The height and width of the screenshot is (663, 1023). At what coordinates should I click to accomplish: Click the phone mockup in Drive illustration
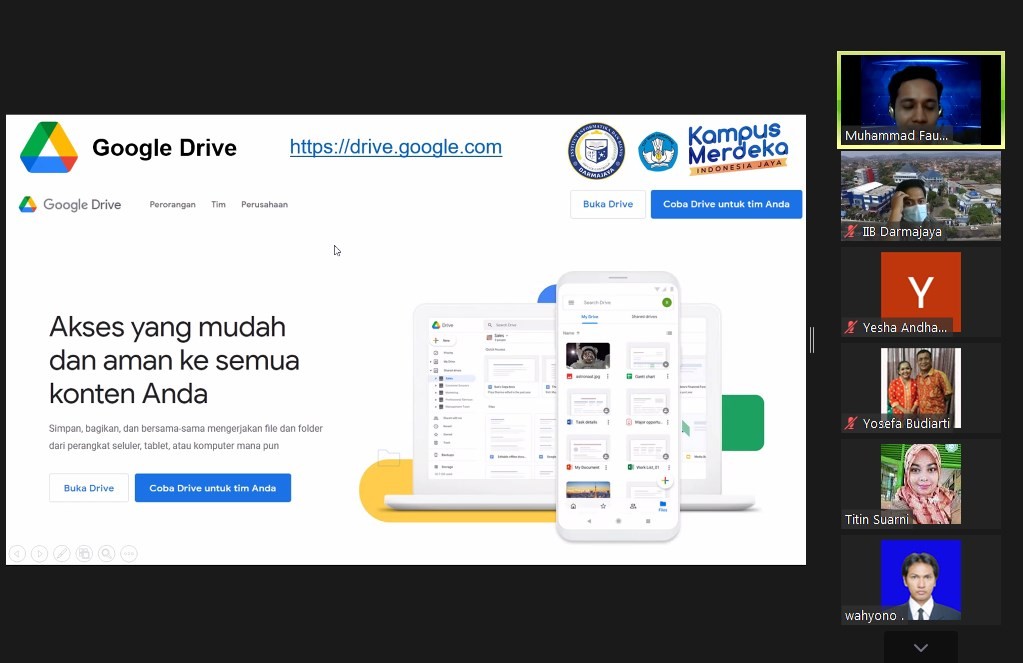(x=618, y=407)
